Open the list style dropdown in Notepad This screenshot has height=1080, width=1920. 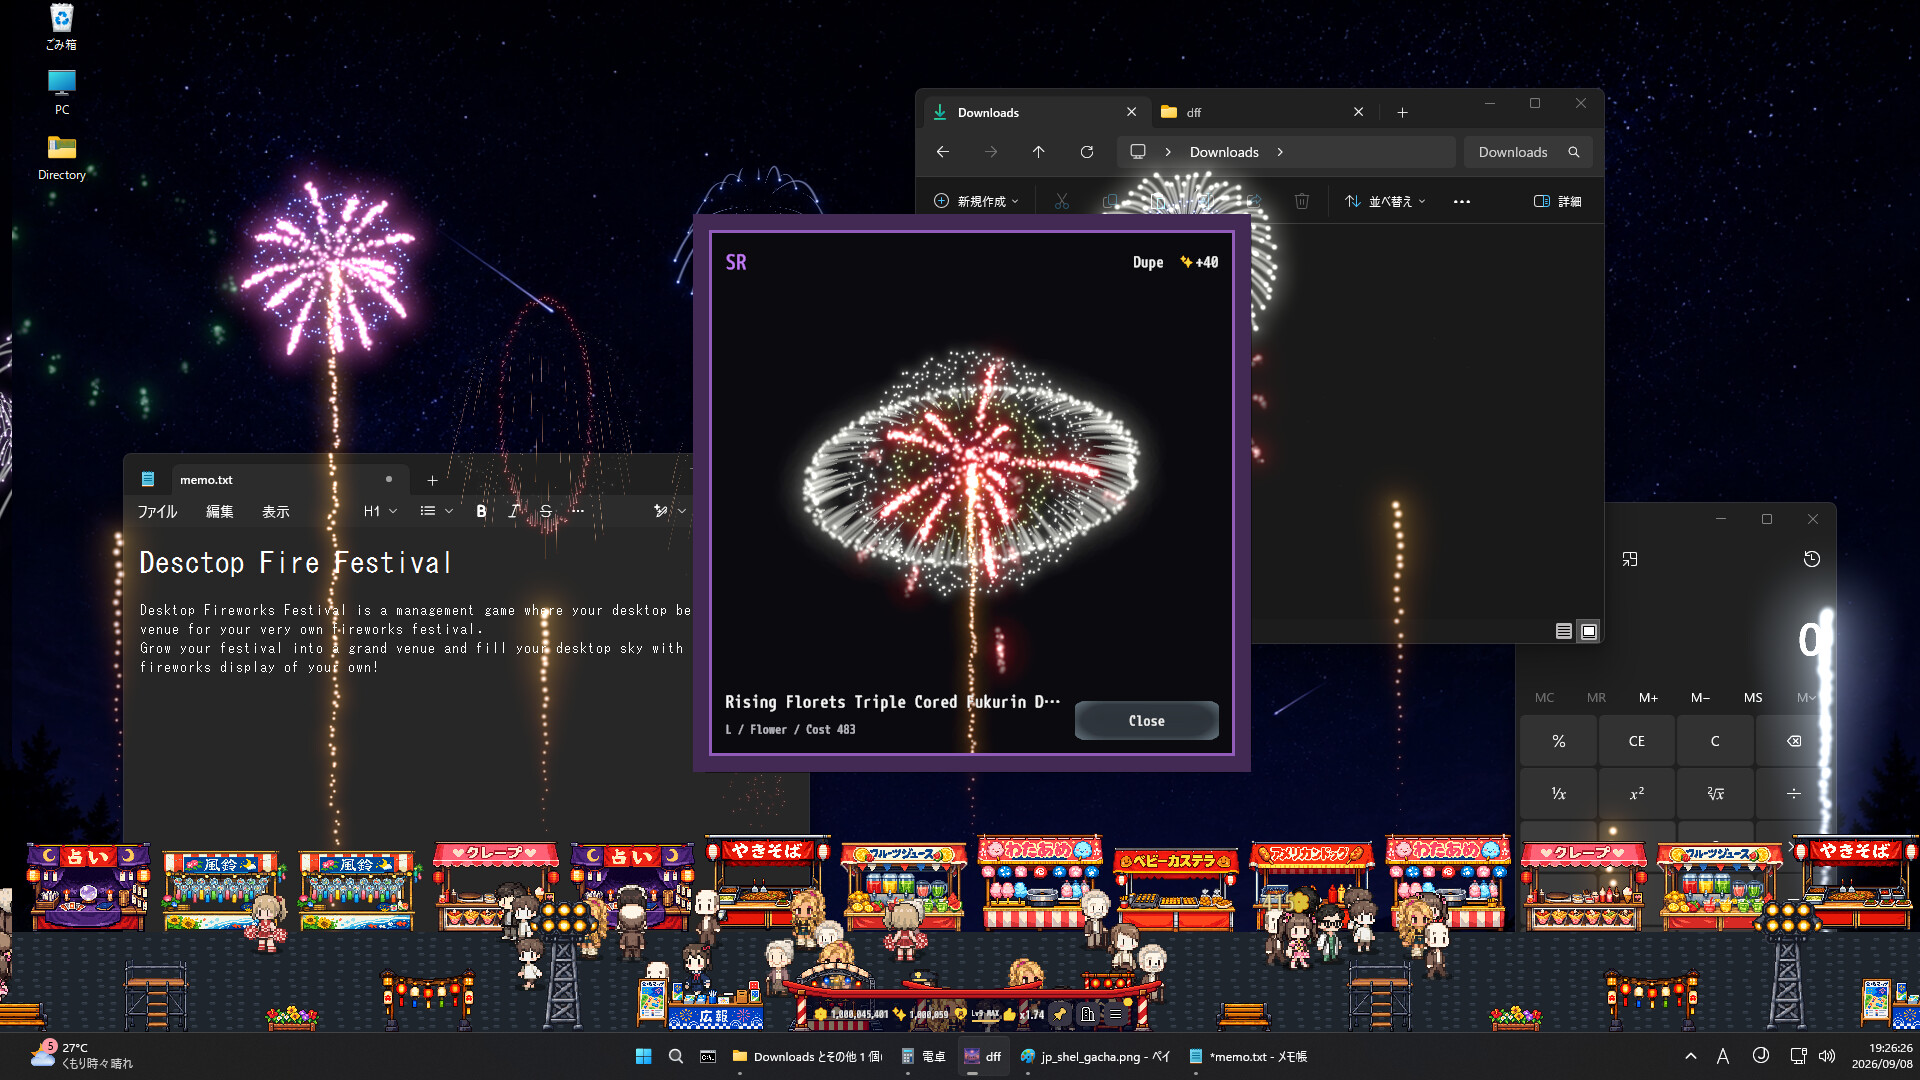click(436, 511)
